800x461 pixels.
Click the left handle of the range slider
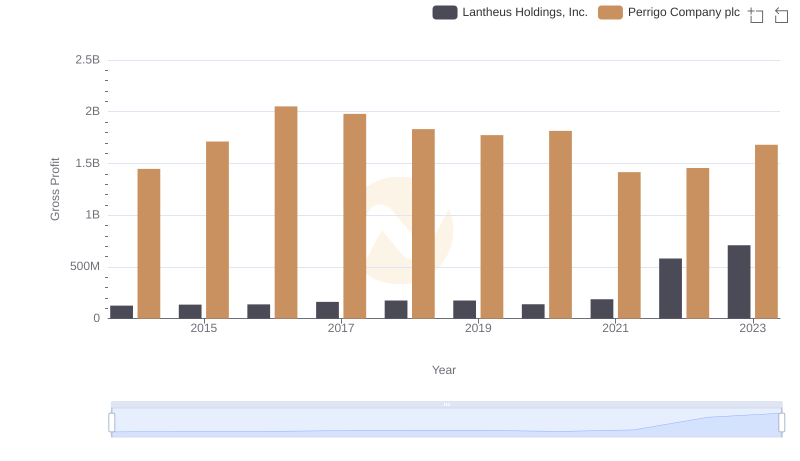click(112, 422)
